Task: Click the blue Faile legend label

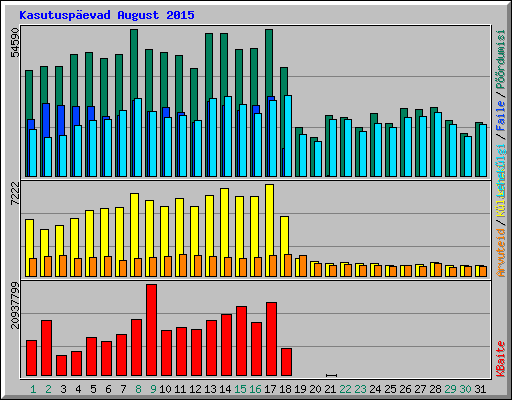Action: click(x=501, y=115)
